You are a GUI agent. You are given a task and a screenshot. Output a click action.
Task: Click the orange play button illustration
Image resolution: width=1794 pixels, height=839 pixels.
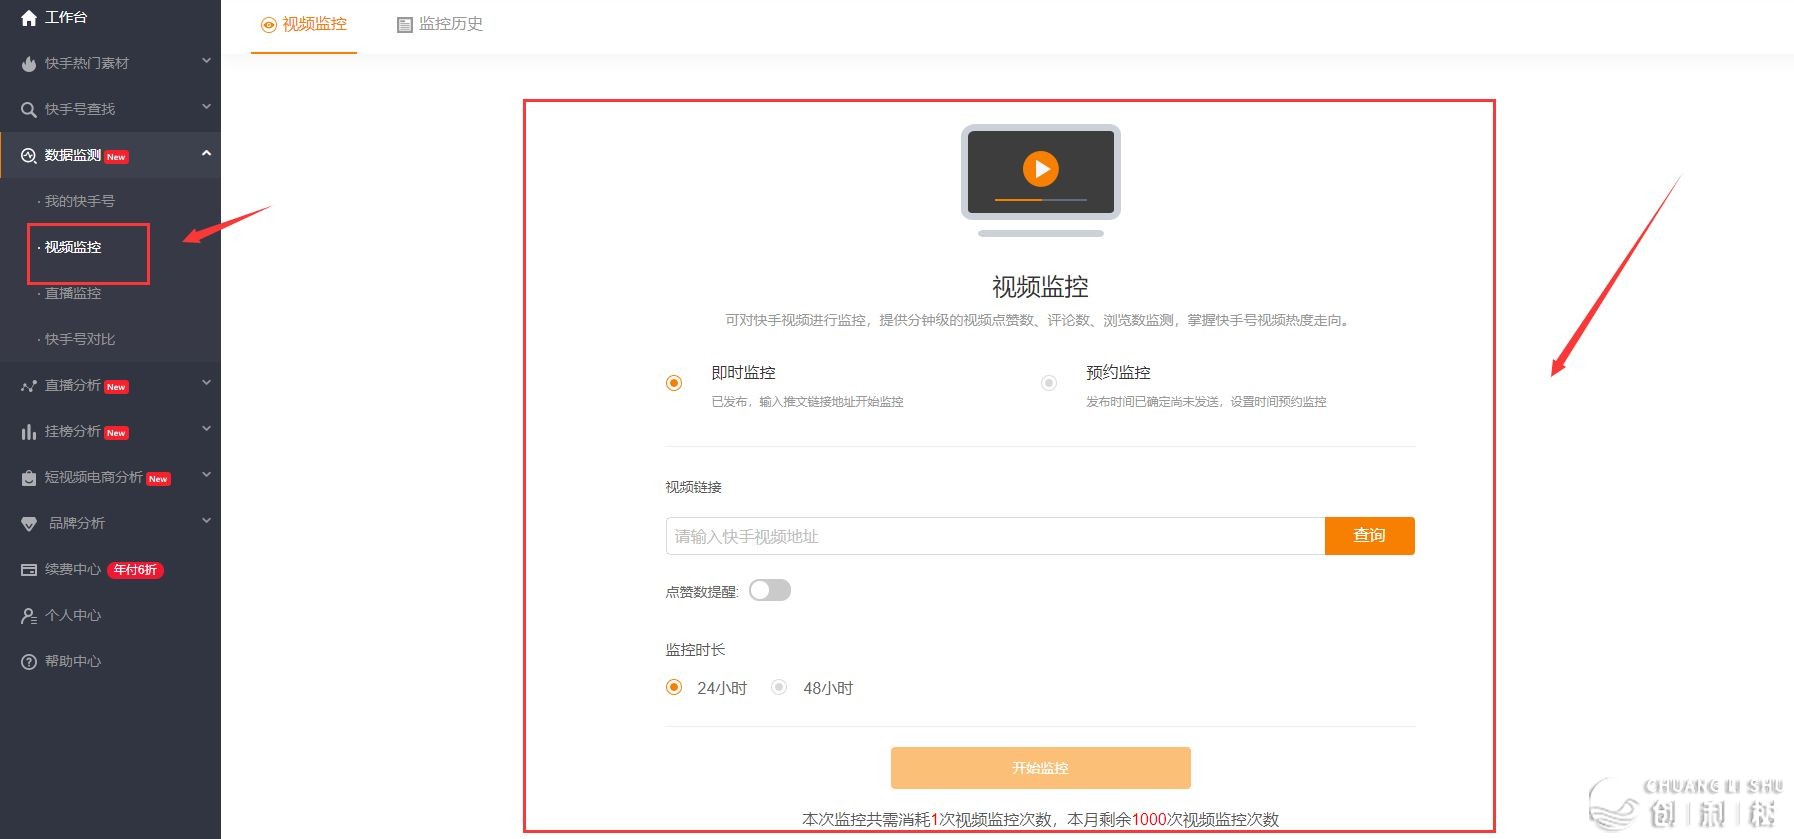tap(1041, 169)
